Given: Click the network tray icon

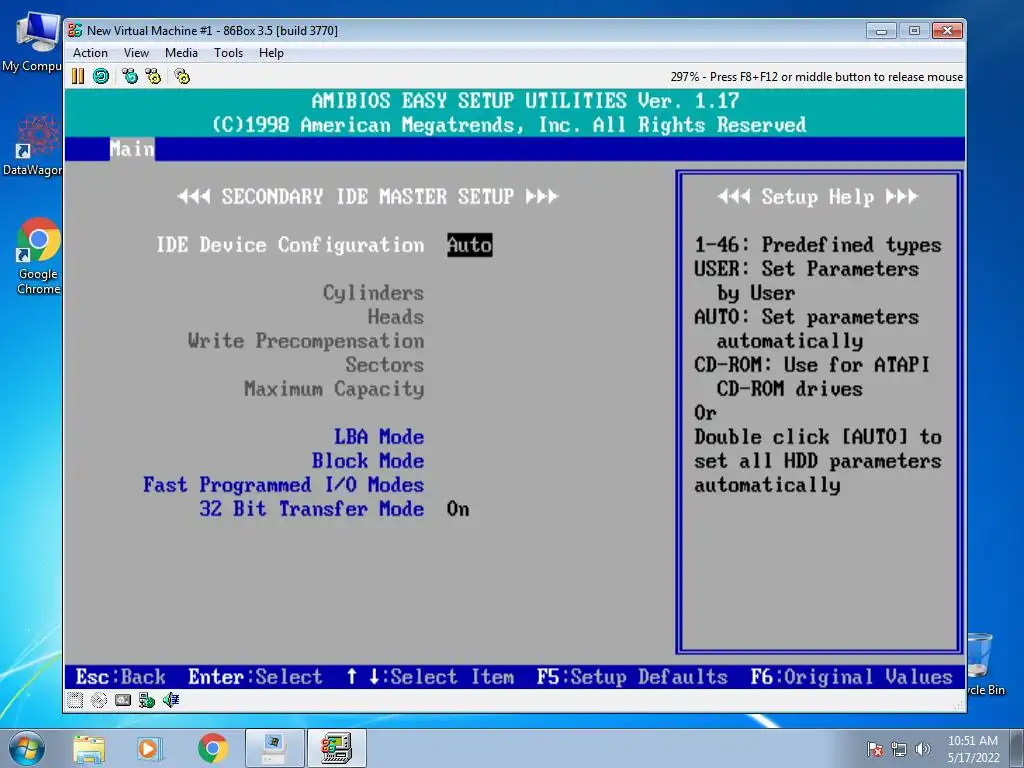Looking at the screenshot, I should 899,749.
